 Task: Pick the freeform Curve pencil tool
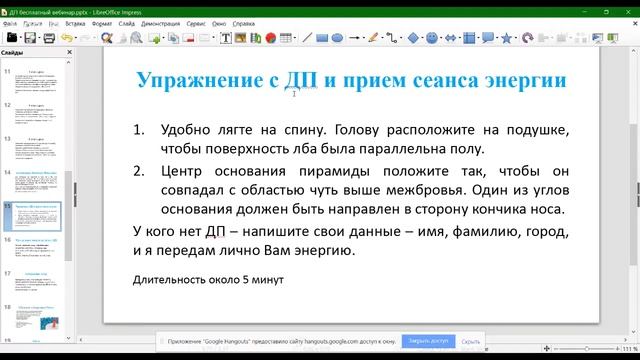(373, 38)
